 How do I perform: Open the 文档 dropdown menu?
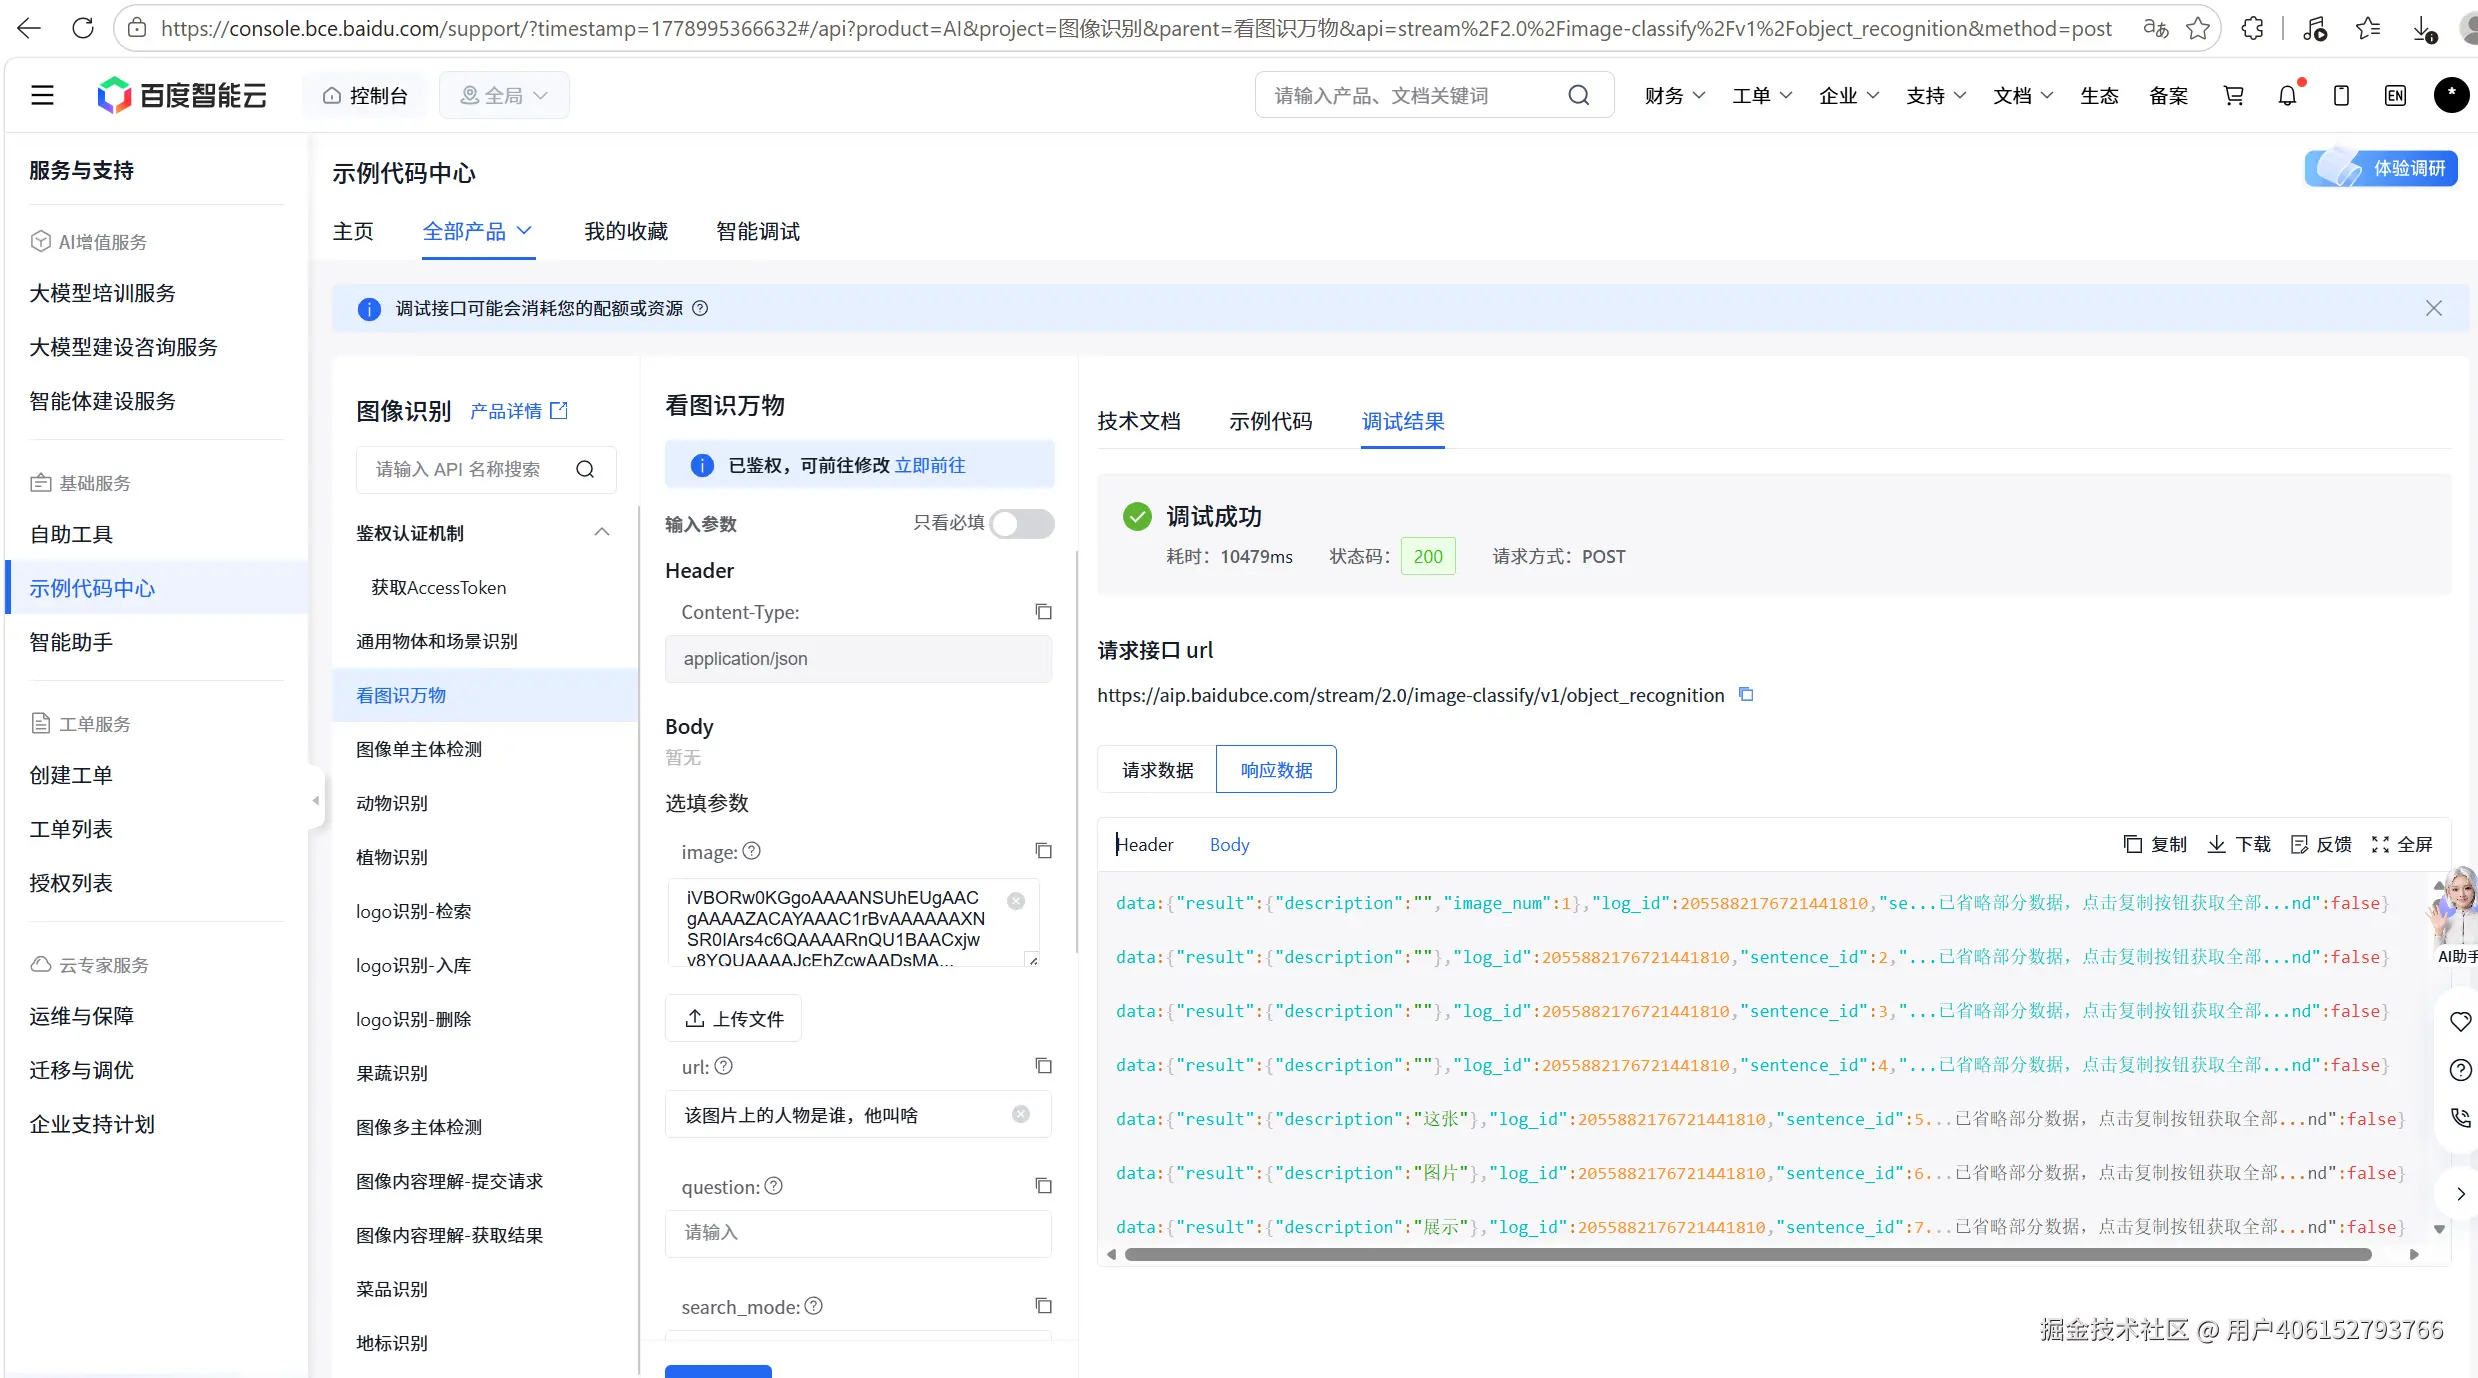(2023, 95)
